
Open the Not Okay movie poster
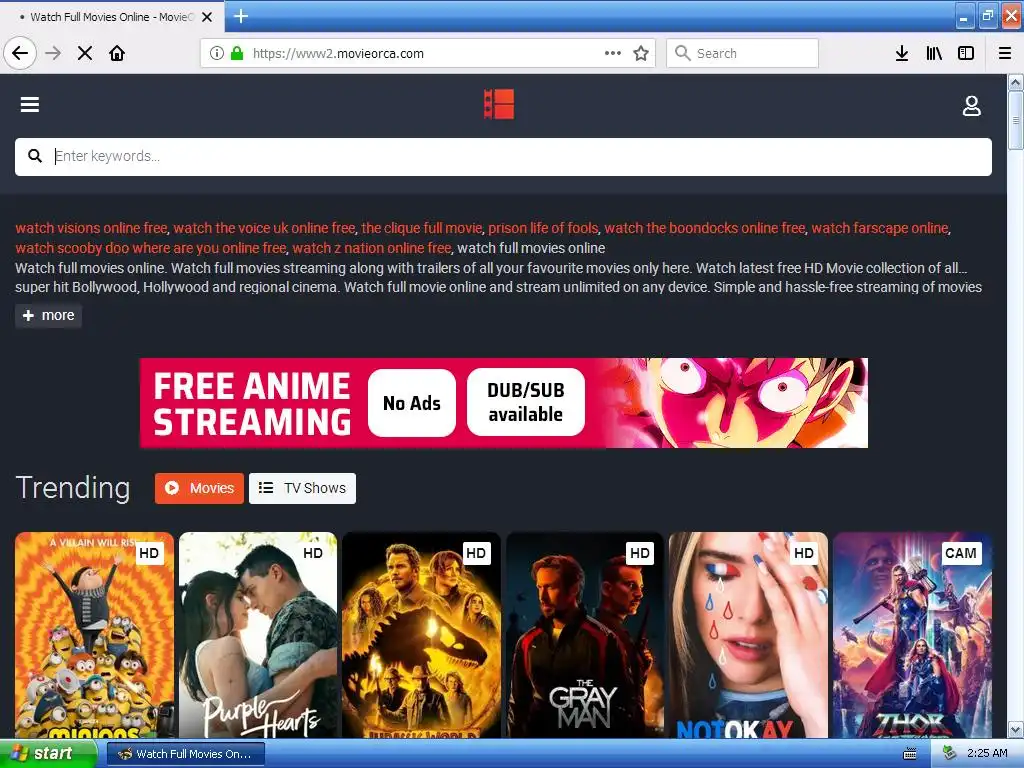pyautogui.click(x=748, y=635)
